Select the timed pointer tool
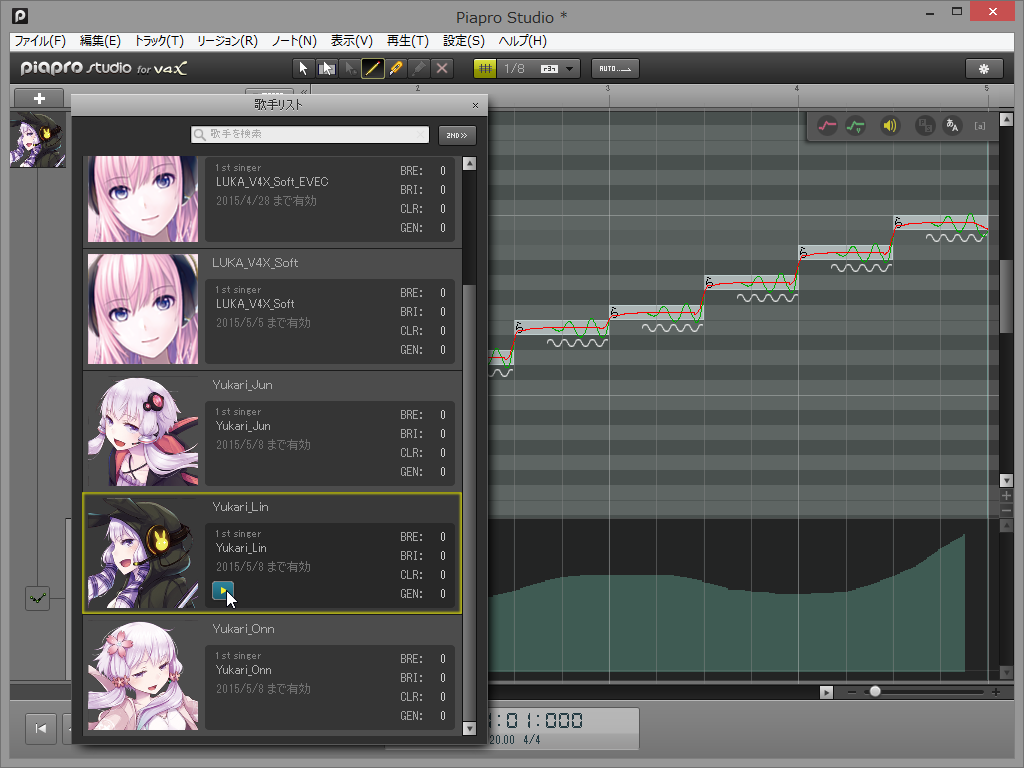 [x=350, y=69]
